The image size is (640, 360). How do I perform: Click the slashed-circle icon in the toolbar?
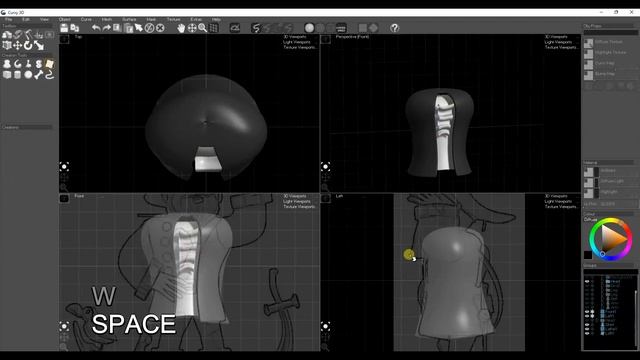149,28
